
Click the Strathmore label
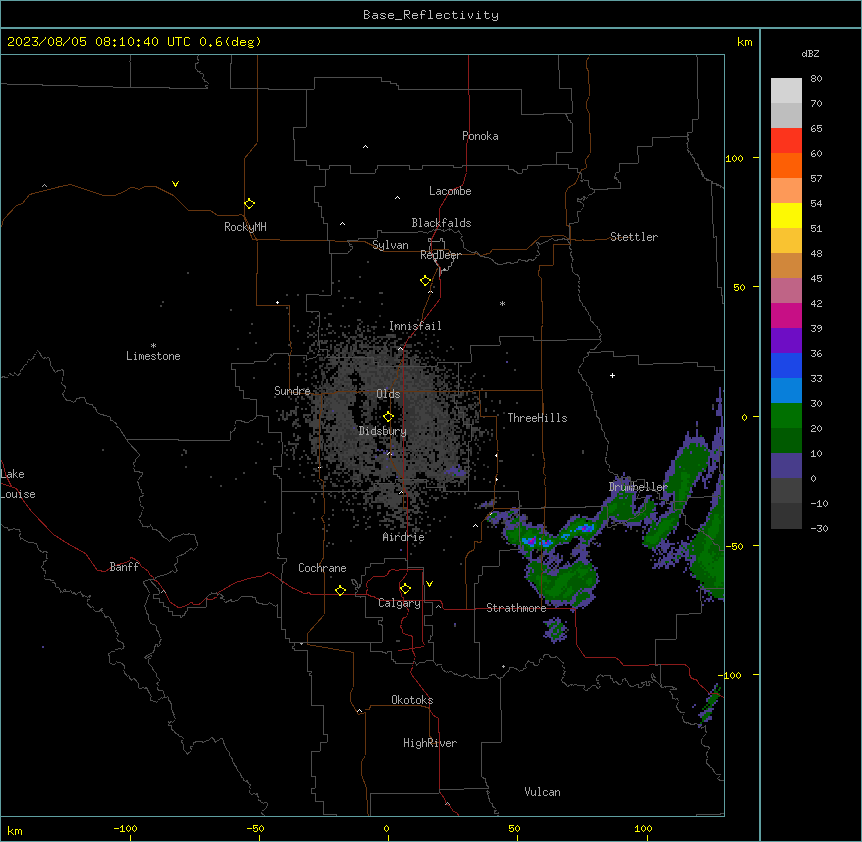(516, 608)
